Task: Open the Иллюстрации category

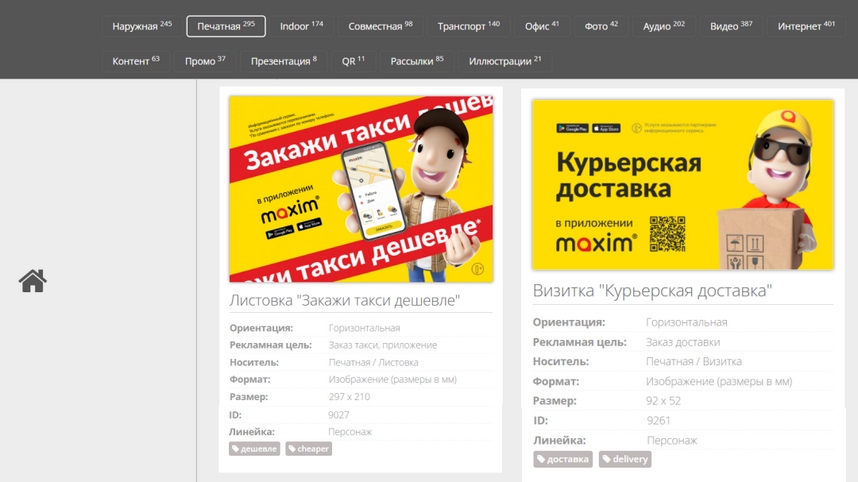Action: coord(505,61)
